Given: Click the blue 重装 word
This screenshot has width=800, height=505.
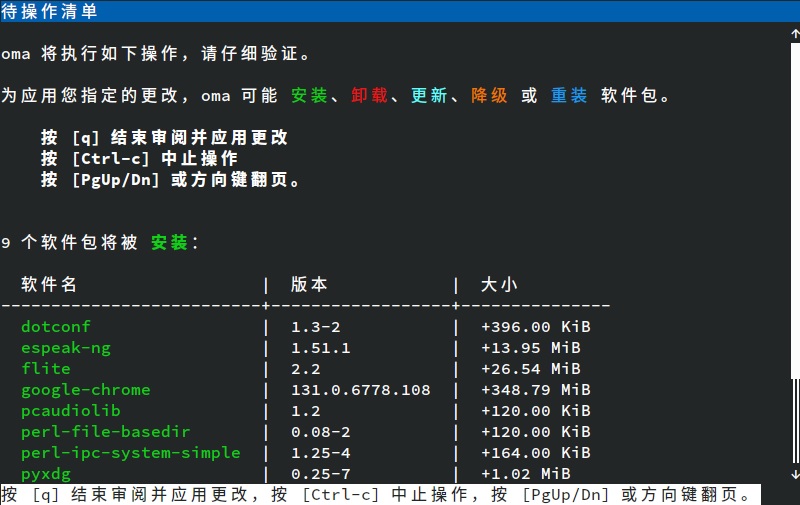Looking at the screenshot, I should (x=569, y=95).
